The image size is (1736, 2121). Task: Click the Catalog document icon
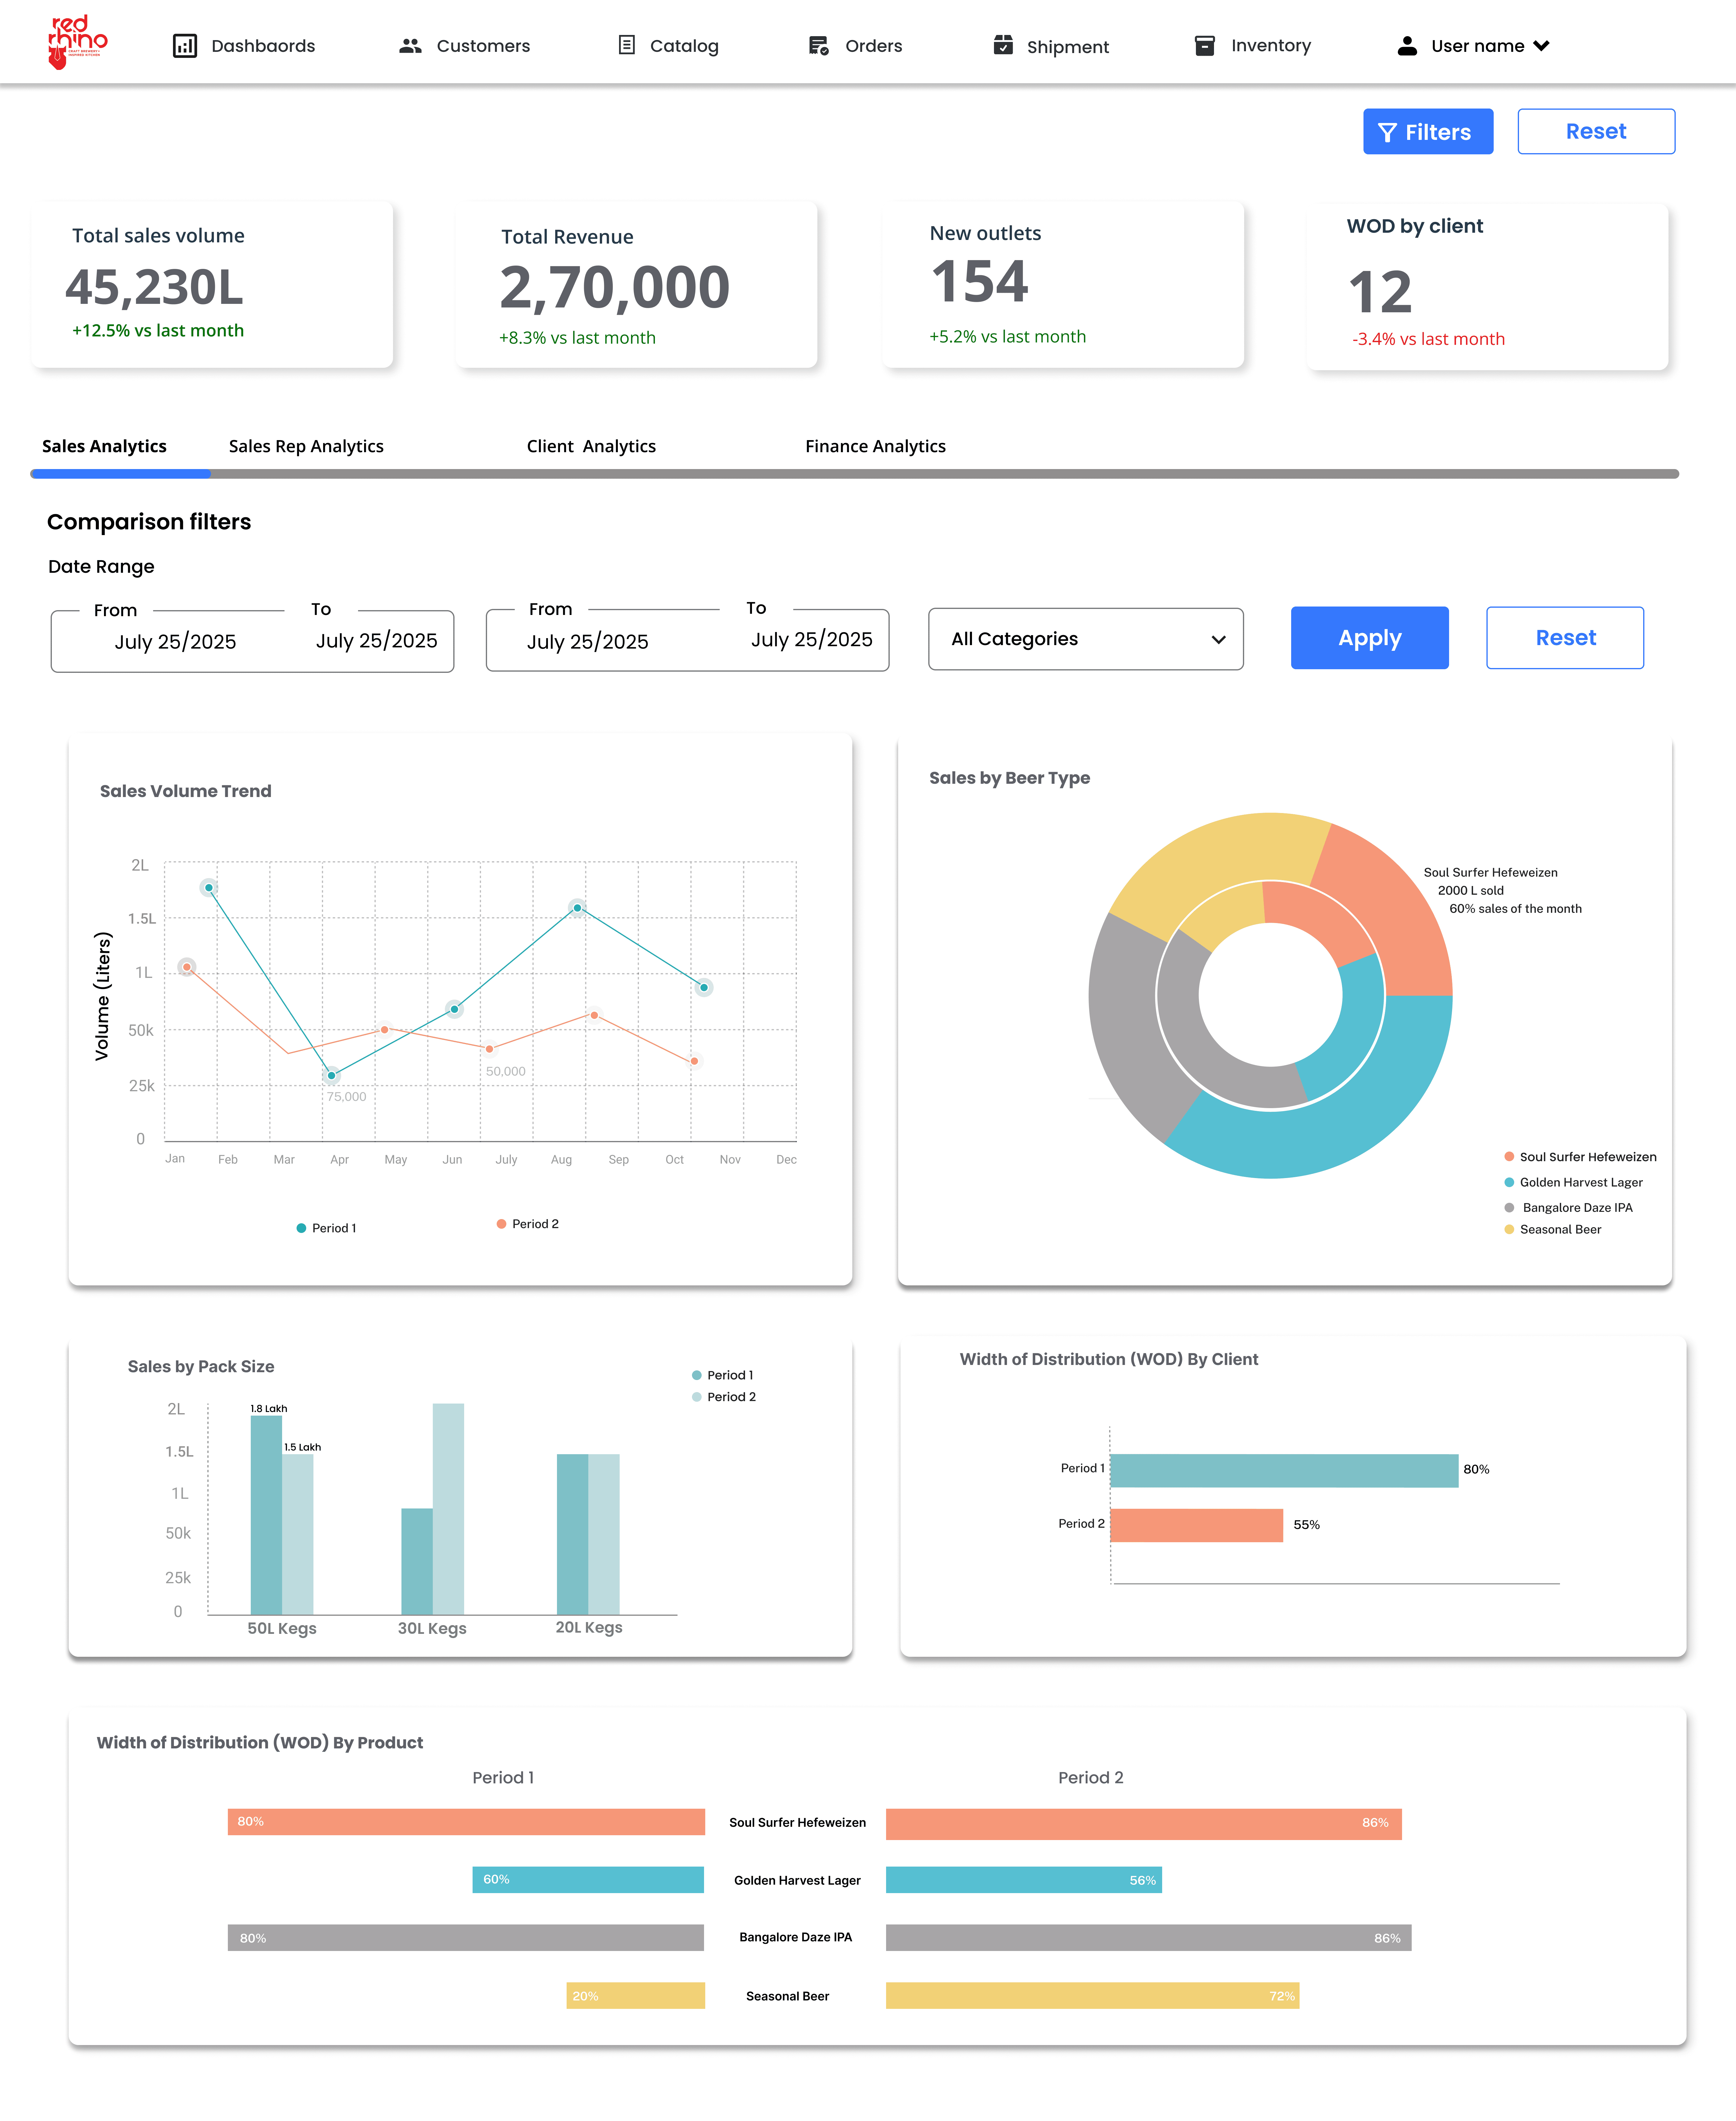[627, 45]
